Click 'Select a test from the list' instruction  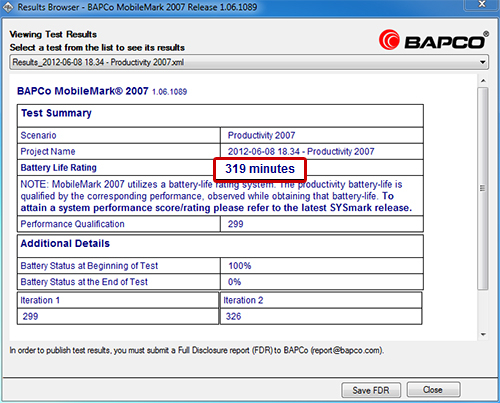[97, 48]
